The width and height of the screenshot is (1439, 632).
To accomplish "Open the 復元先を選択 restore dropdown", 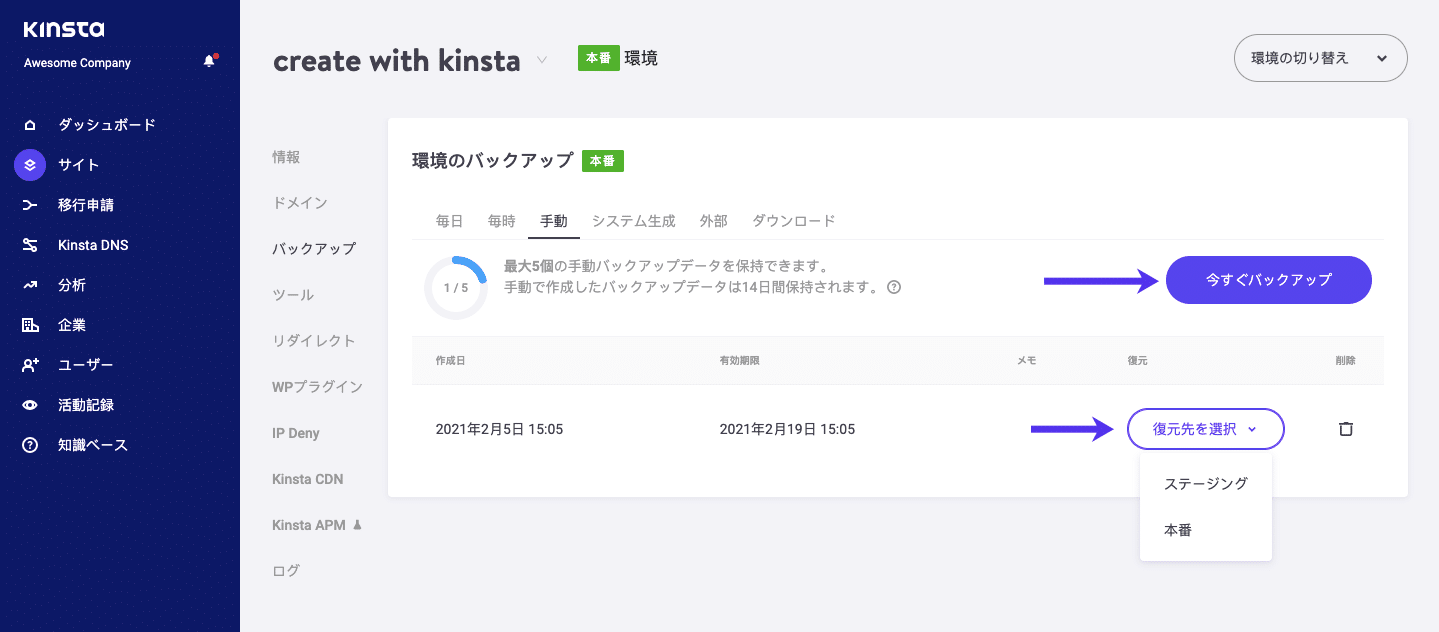I will pyautogui.click(x=1205, y=428).
